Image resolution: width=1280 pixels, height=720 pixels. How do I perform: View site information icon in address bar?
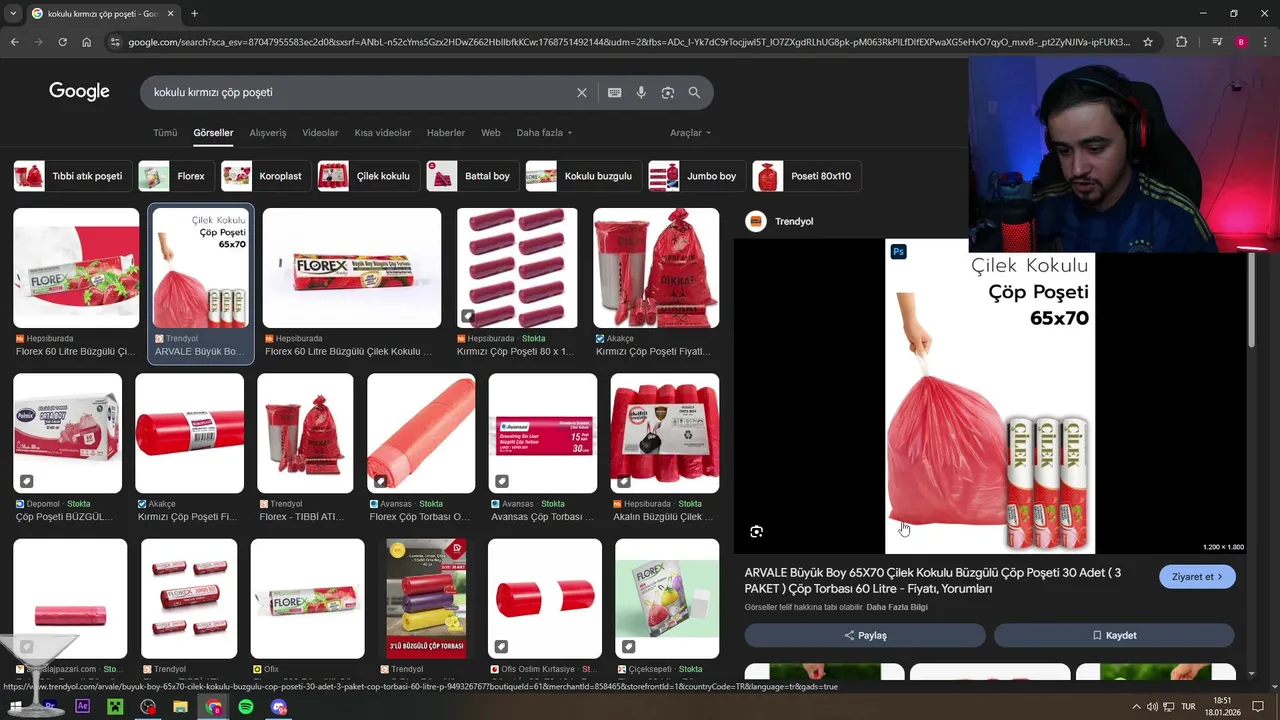[115, 42]
